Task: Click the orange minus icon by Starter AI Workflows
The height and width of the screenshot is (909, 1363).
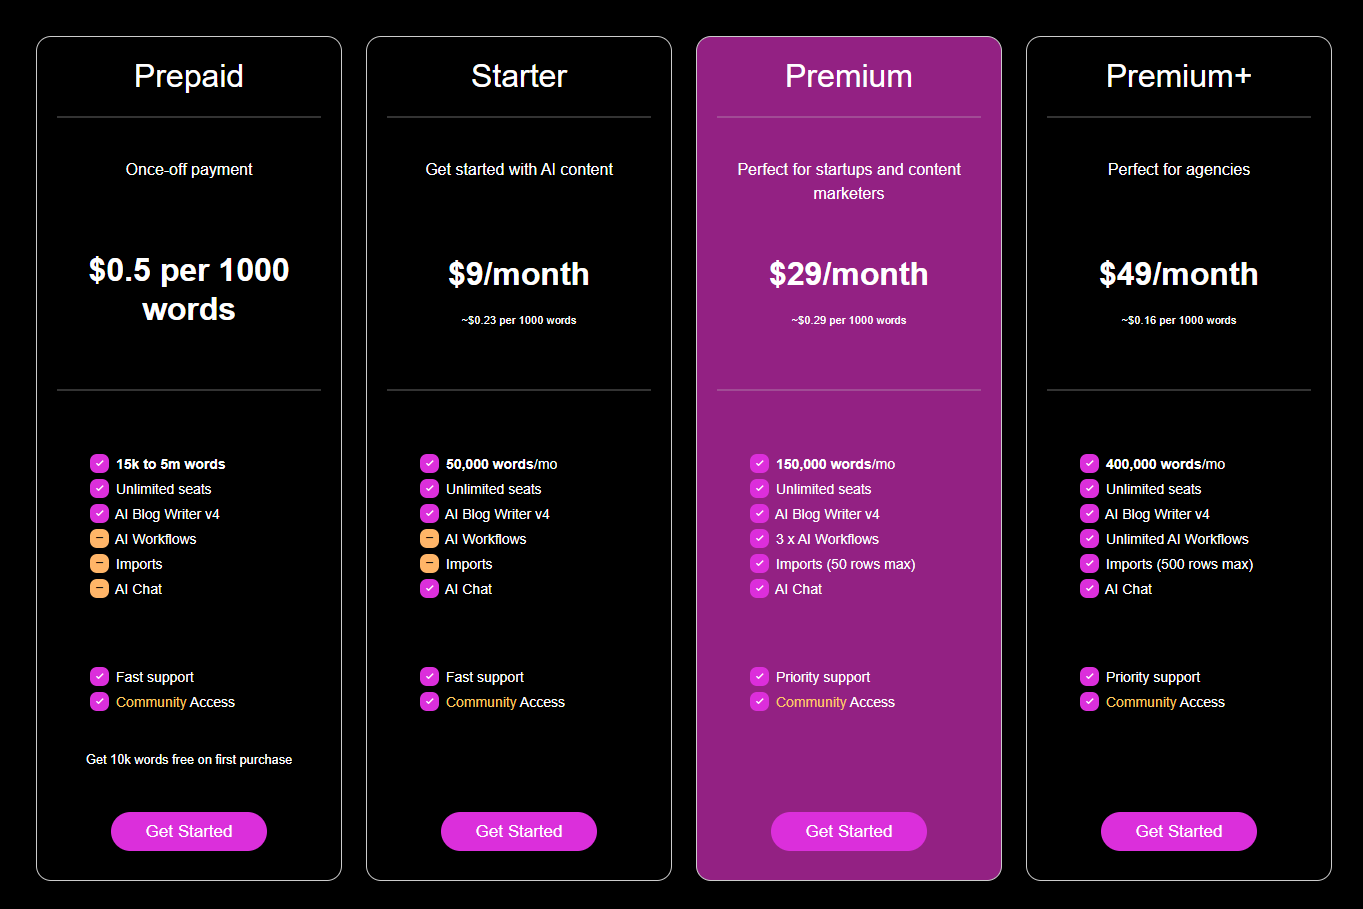Action: (429, 538)
